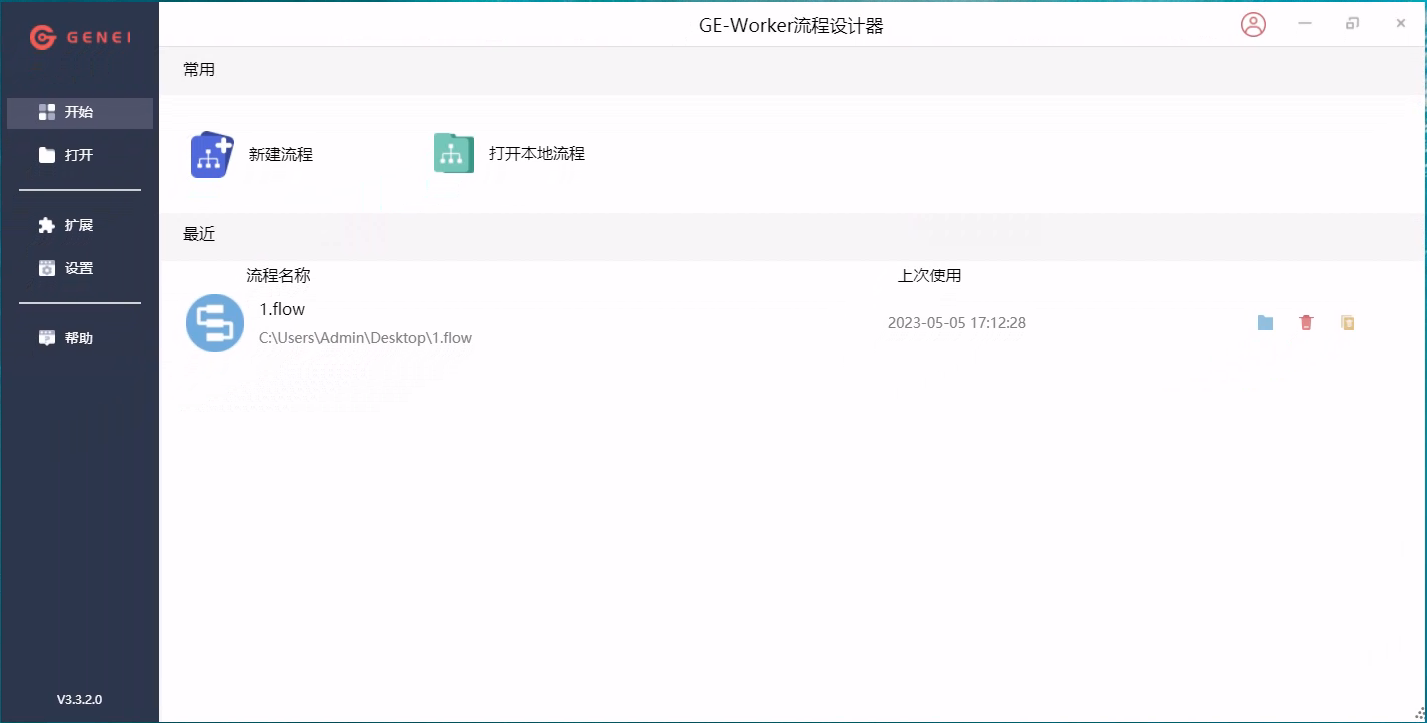Image resolution: width=1427 pixels, height=723 pixels.
Task: Delete 1.flow from recent list
Action: coord(1306,323)
